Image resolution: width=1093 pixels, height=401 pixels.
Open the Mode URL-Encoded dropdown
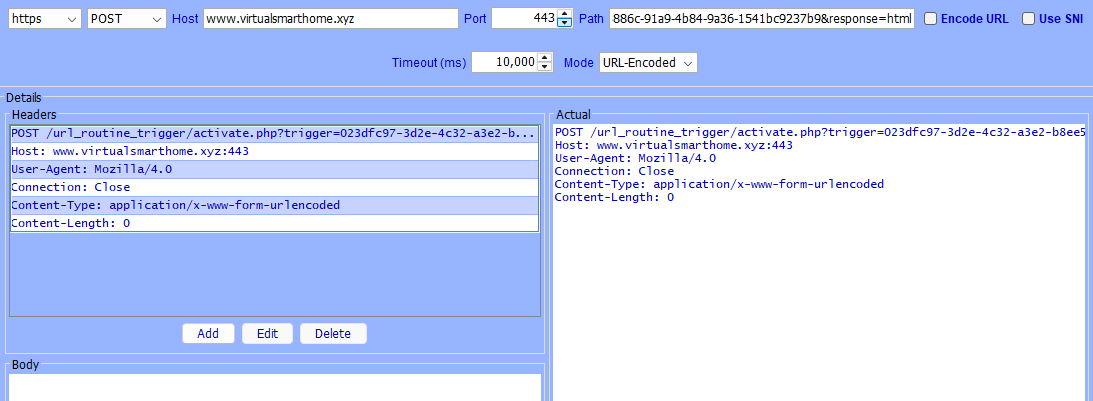(648, 62)
